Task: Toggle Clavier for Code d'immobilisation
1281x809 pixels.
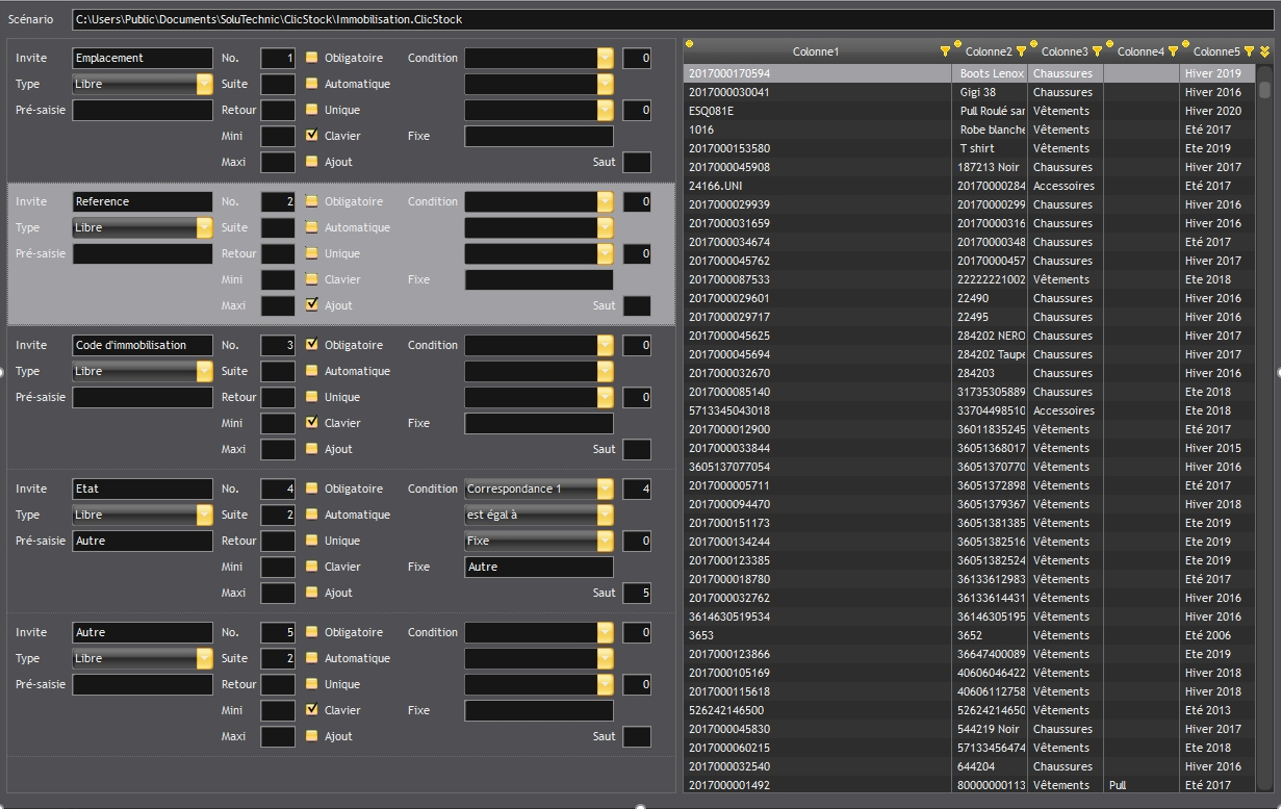Action: coord(312,423)
